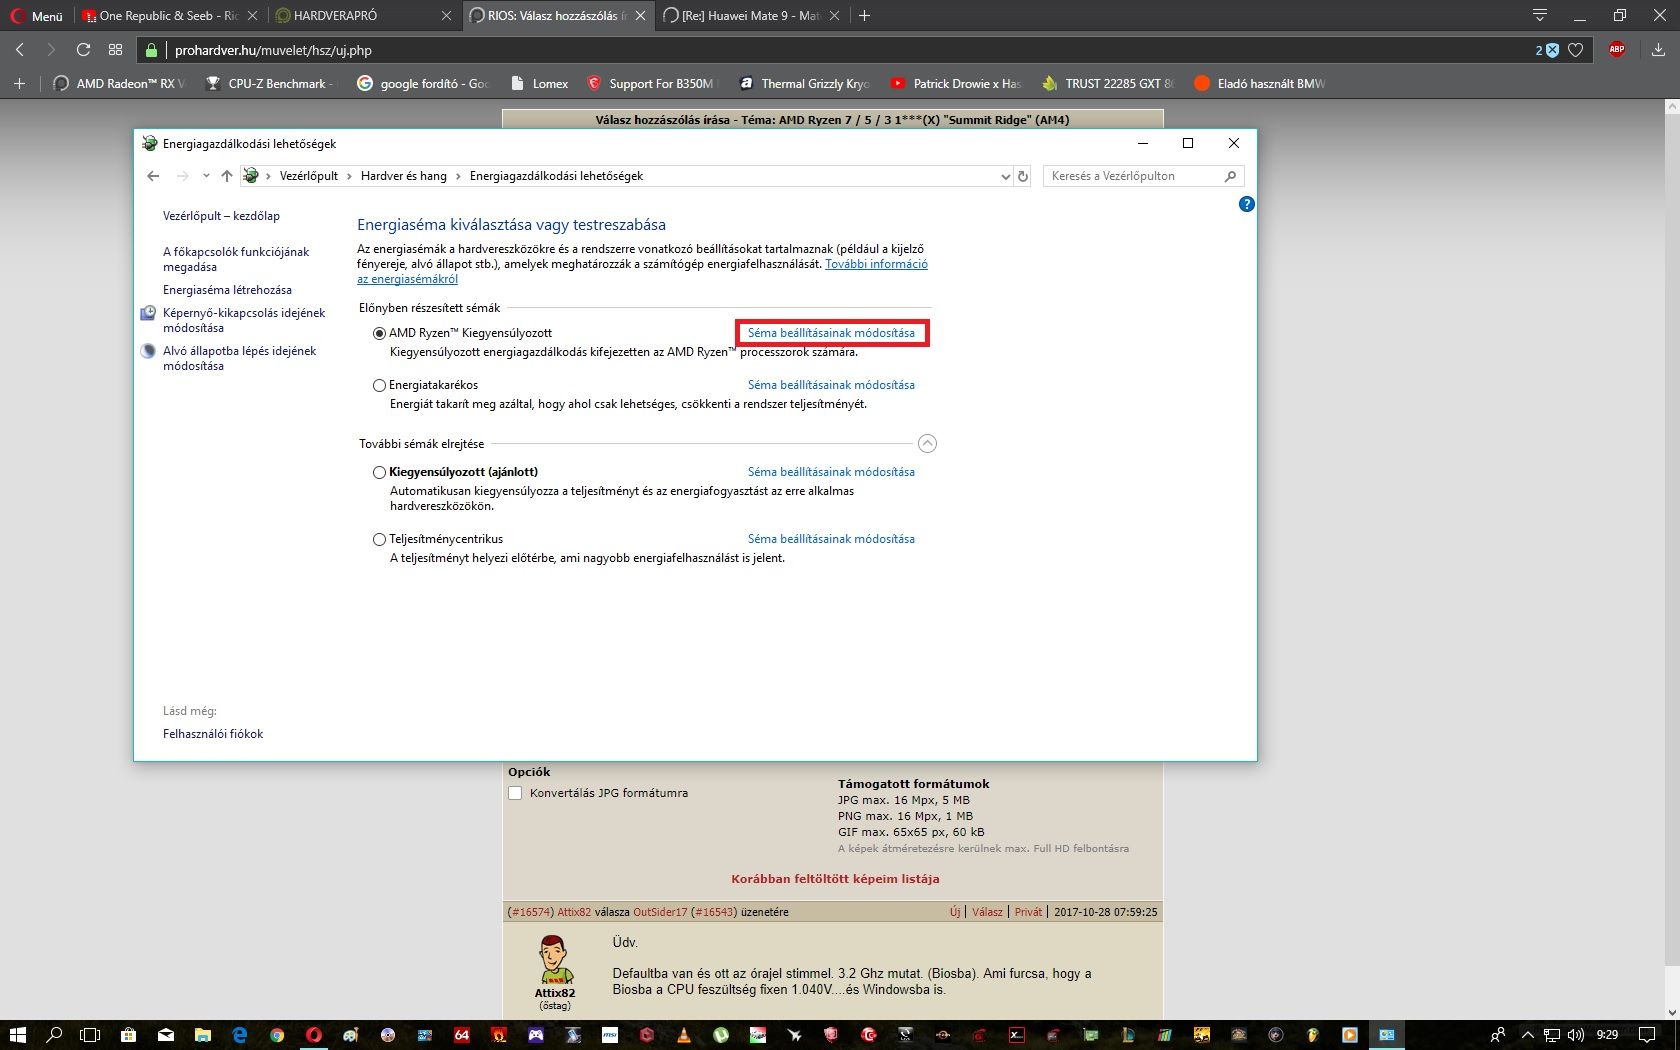The height and width of the screenshot is (1050, 1680).
Task: Refresh the Control Panel window
Action: click(x=1023, y=176)
